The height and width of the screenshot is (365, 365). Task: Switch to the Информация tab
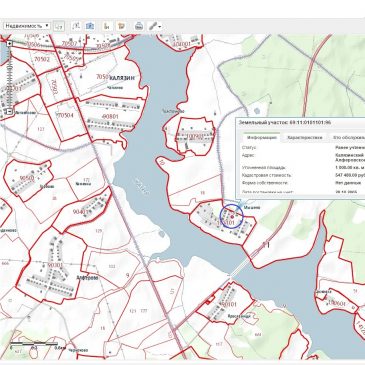[x=262, y=137]
